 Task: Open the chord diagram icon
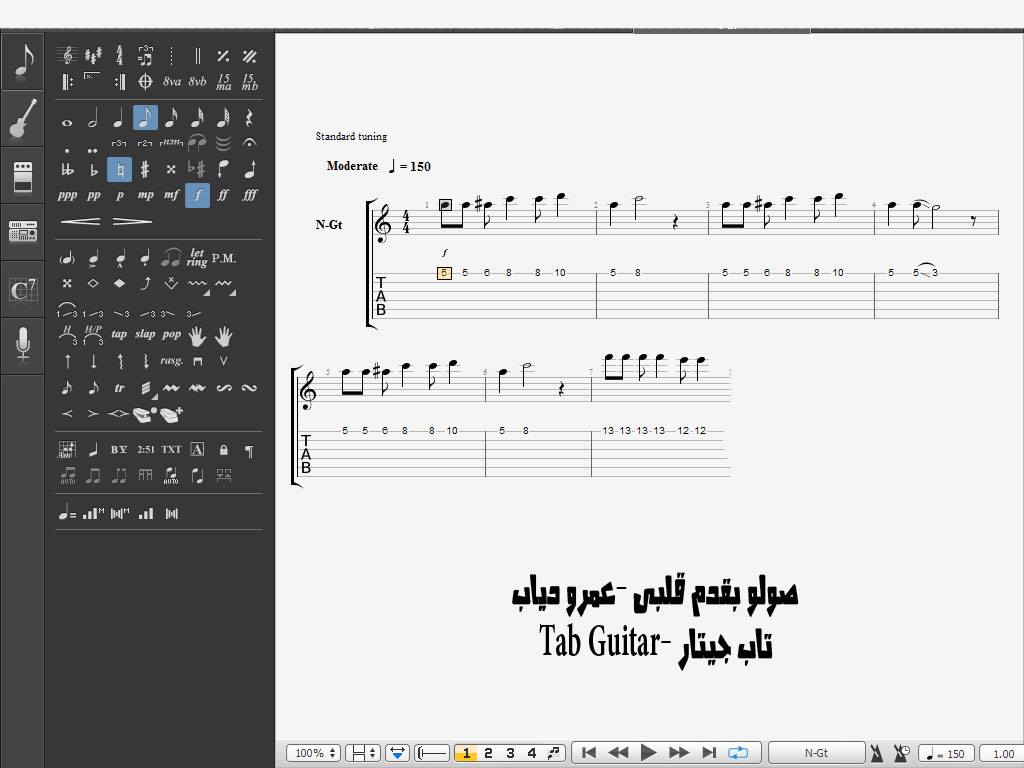click(x=67, y=450)
